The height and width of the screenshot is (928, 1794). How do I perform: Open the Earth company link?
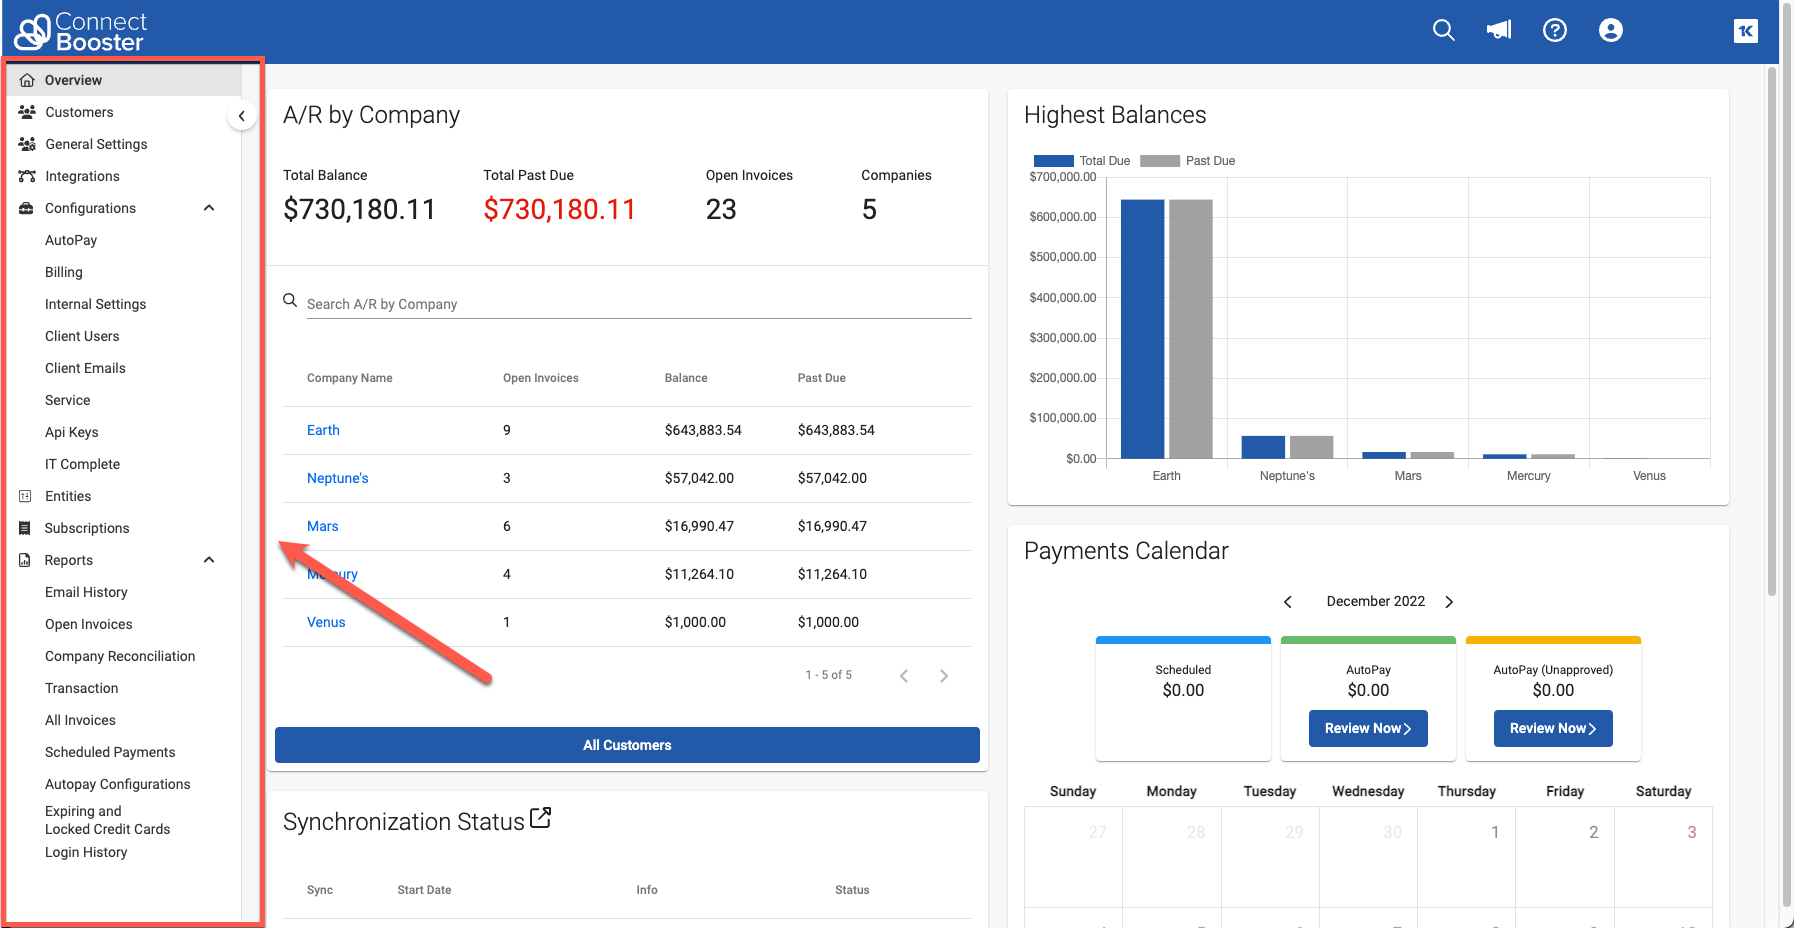tap(323, 430)
